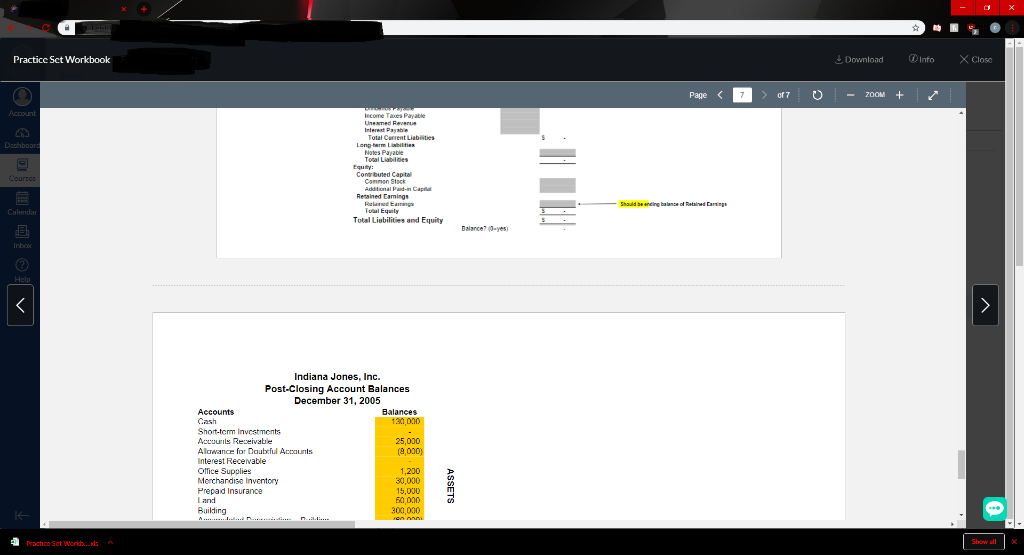Open a new browser tab

coord(144,8)
